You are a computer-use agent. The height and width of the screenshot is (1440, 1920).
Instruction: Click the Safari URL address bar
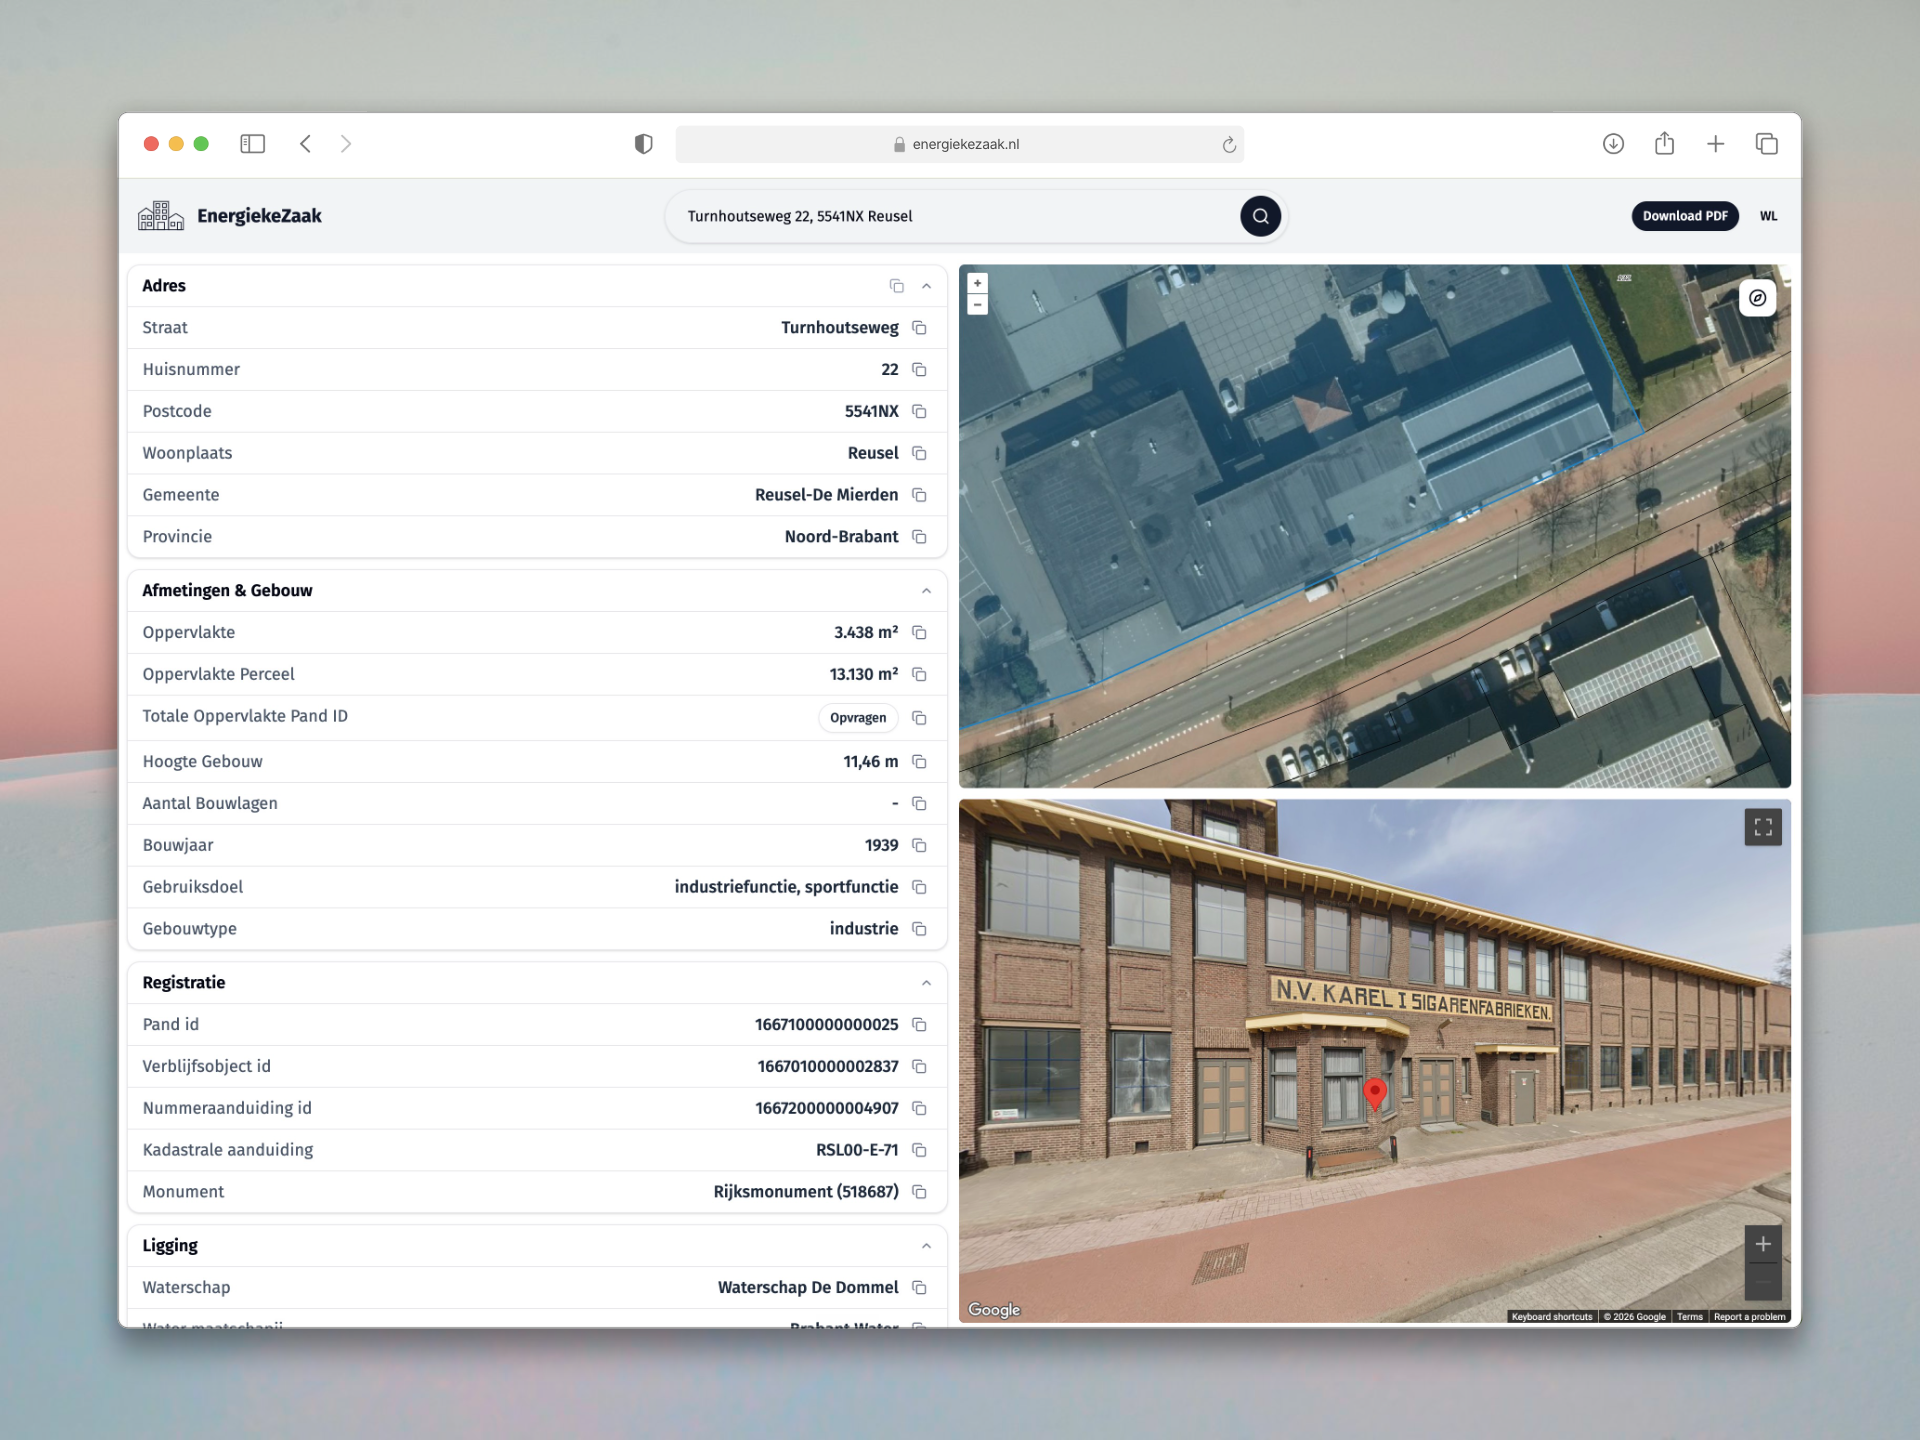(x=959, y=144)
